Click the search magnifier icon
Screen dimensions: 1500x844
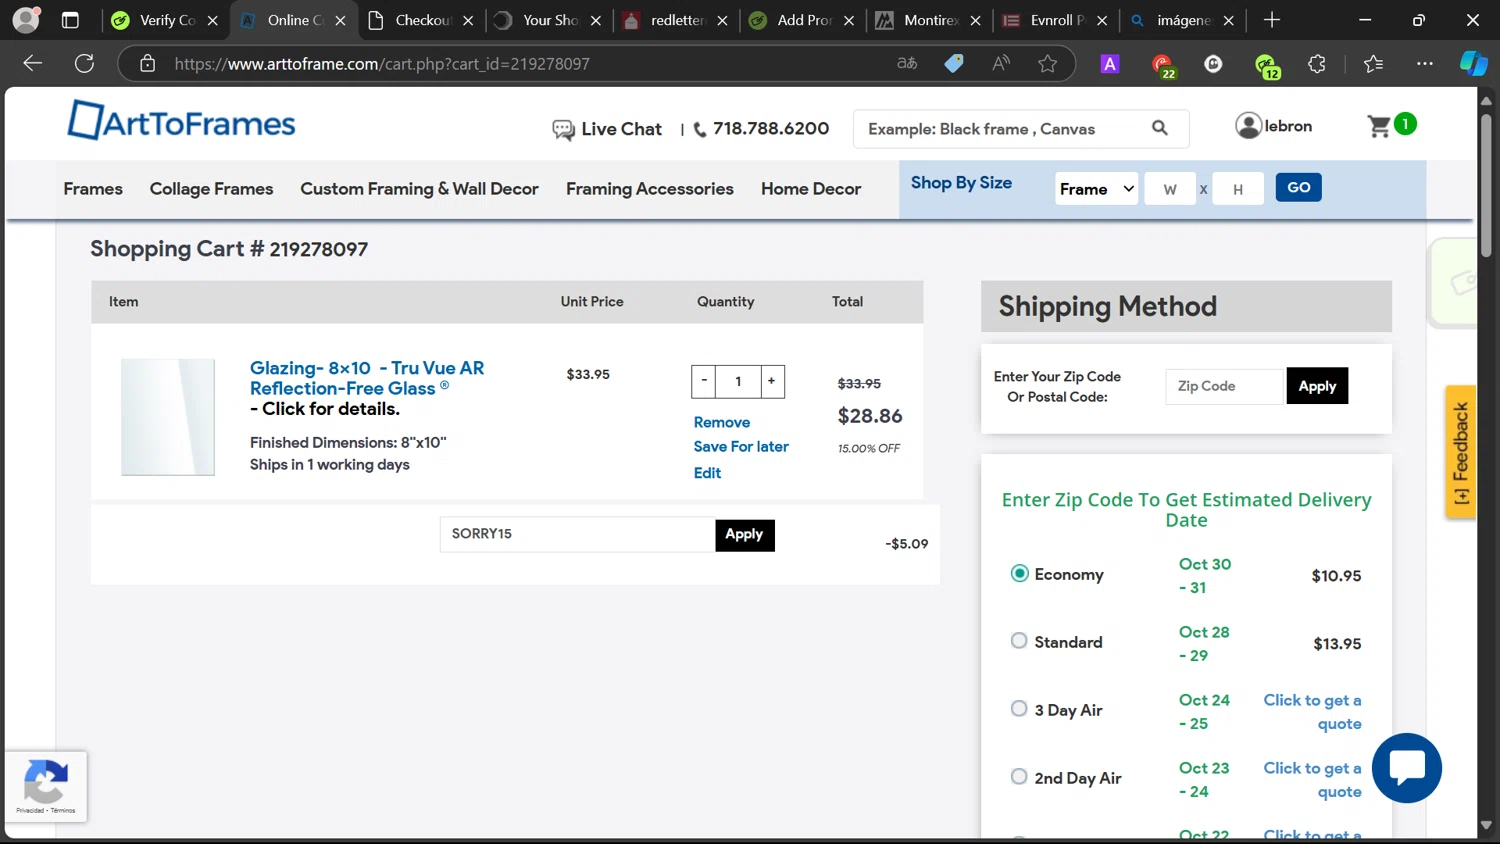[x=1160, y=128]
